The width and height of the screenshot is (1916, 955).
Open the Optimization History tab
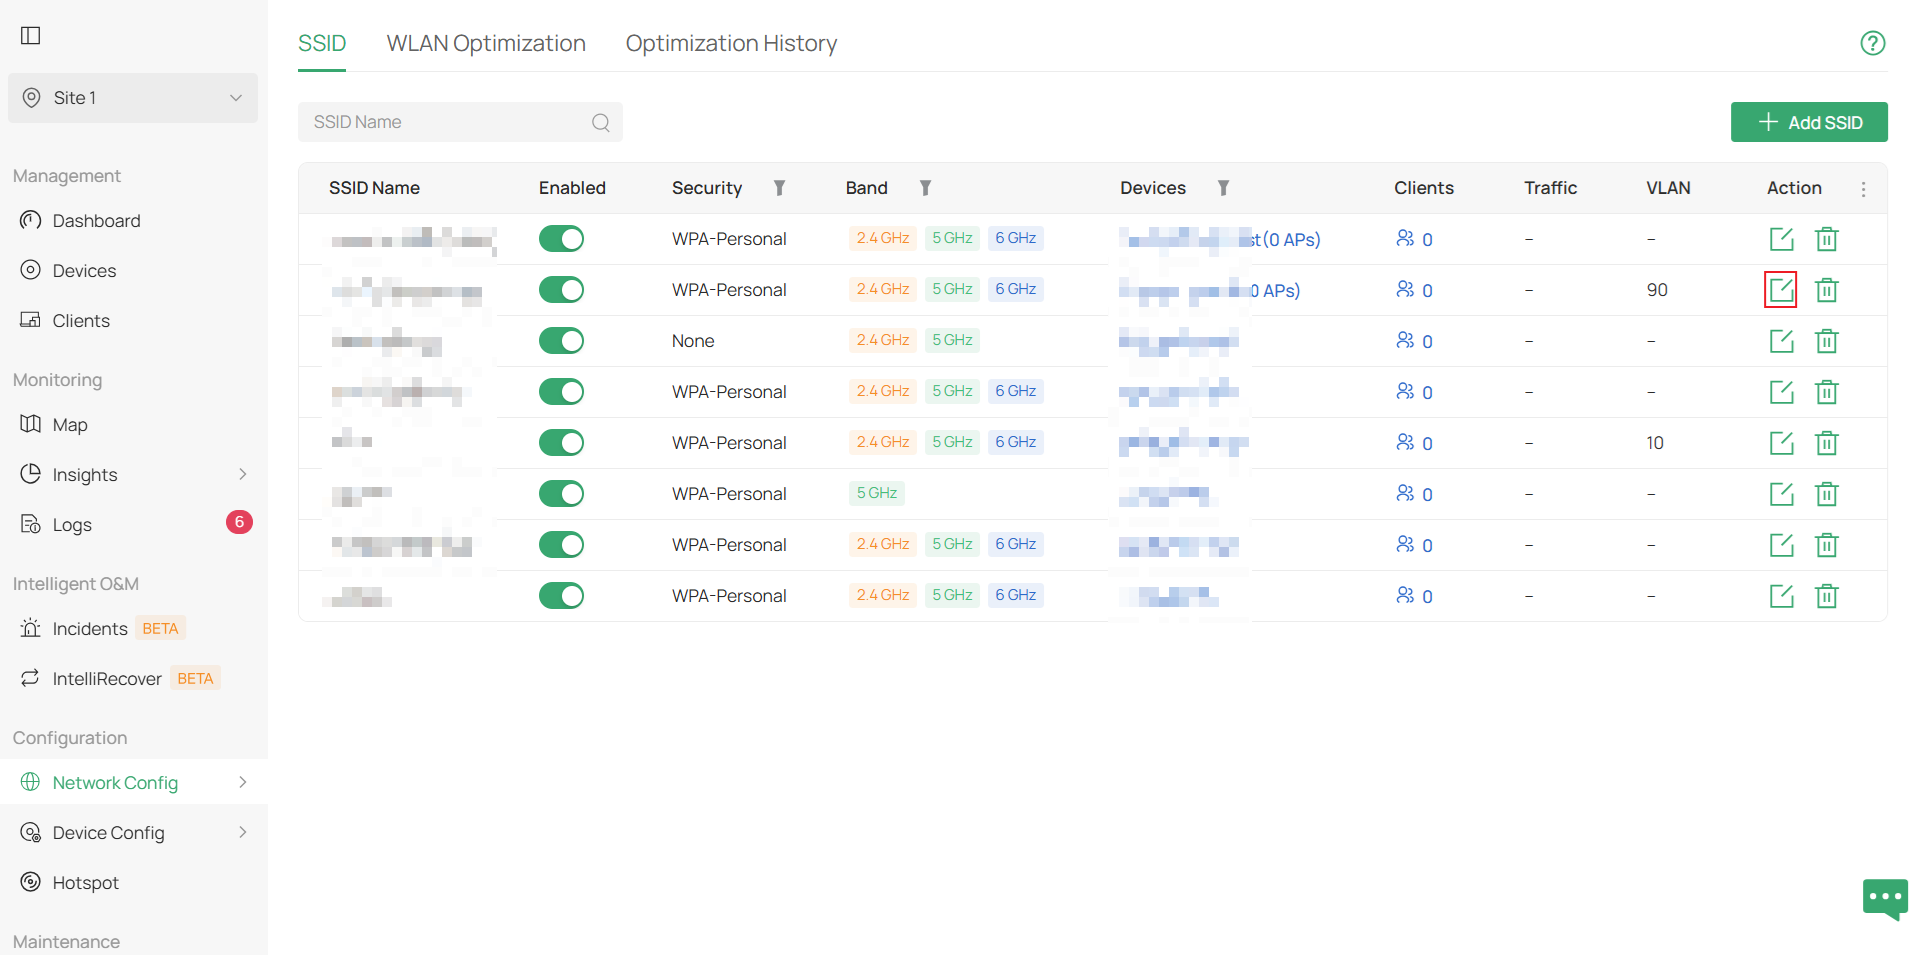point(731,44)
